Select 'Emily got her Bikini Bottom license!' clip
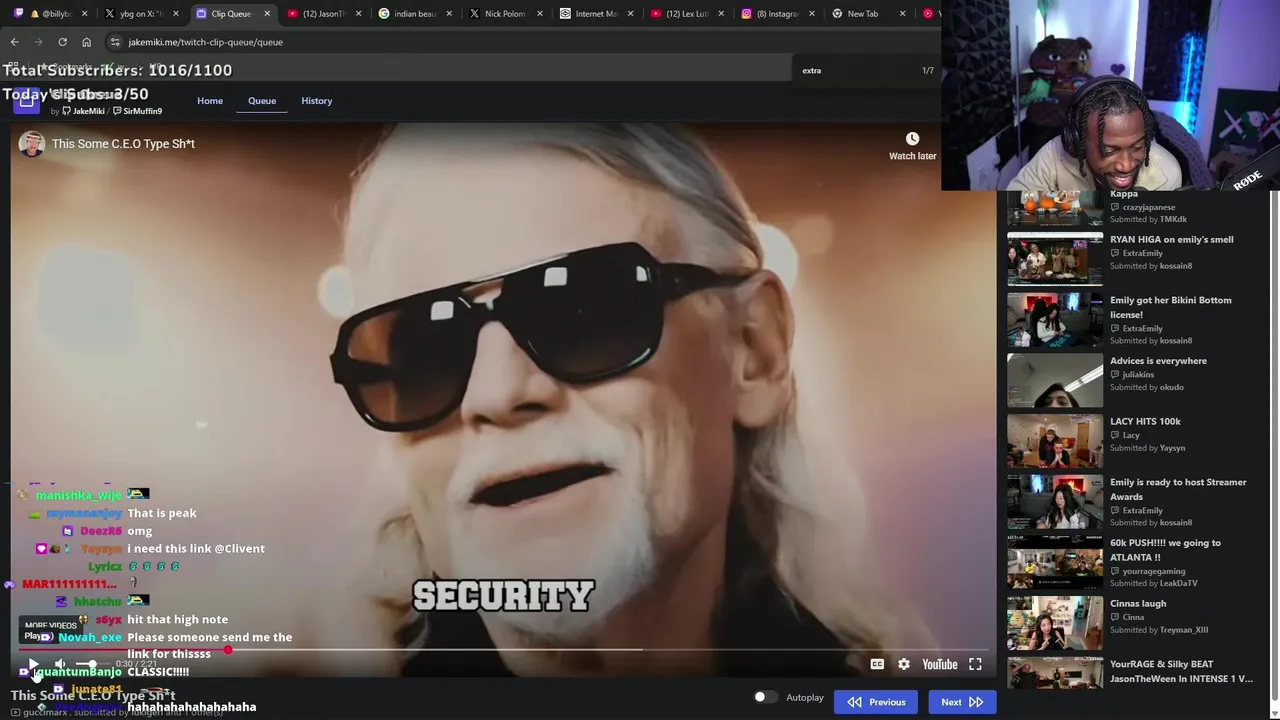 (x=1170, y=307)
